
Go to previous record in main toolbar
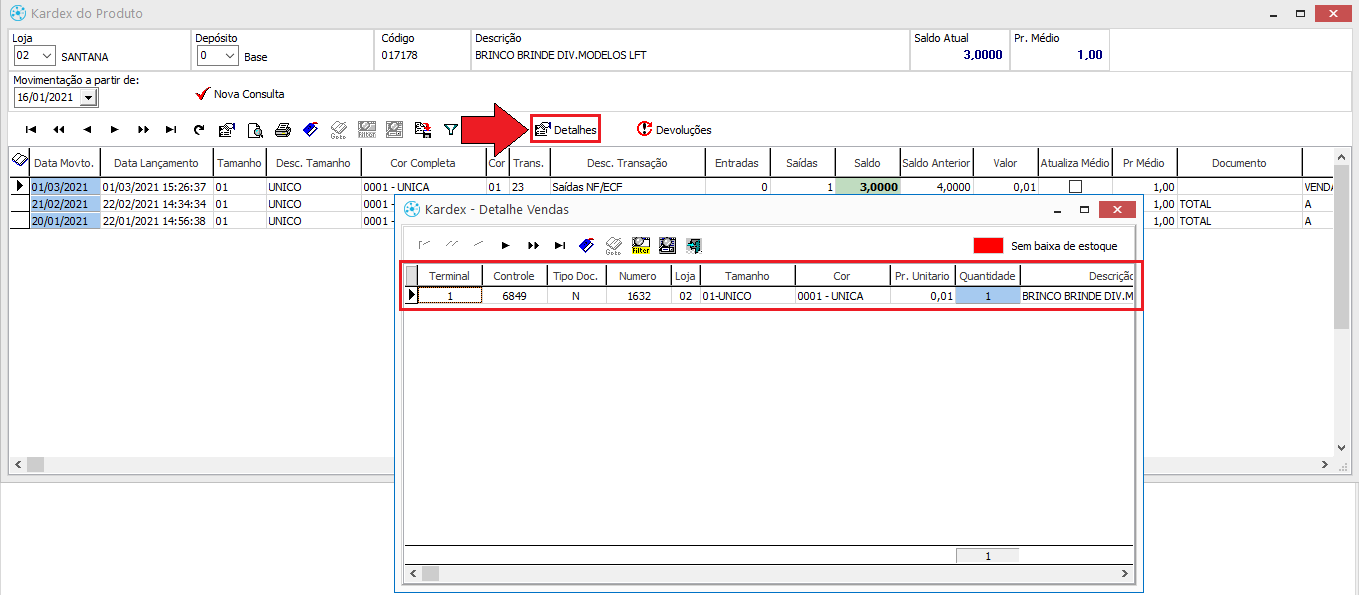[87, 130]
